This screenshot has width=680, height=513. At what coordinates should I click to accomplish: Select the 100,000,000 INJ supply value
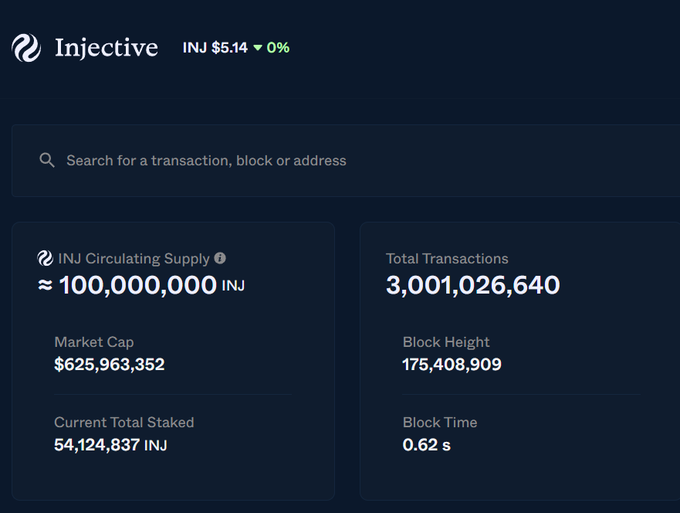tap(141, 285)
